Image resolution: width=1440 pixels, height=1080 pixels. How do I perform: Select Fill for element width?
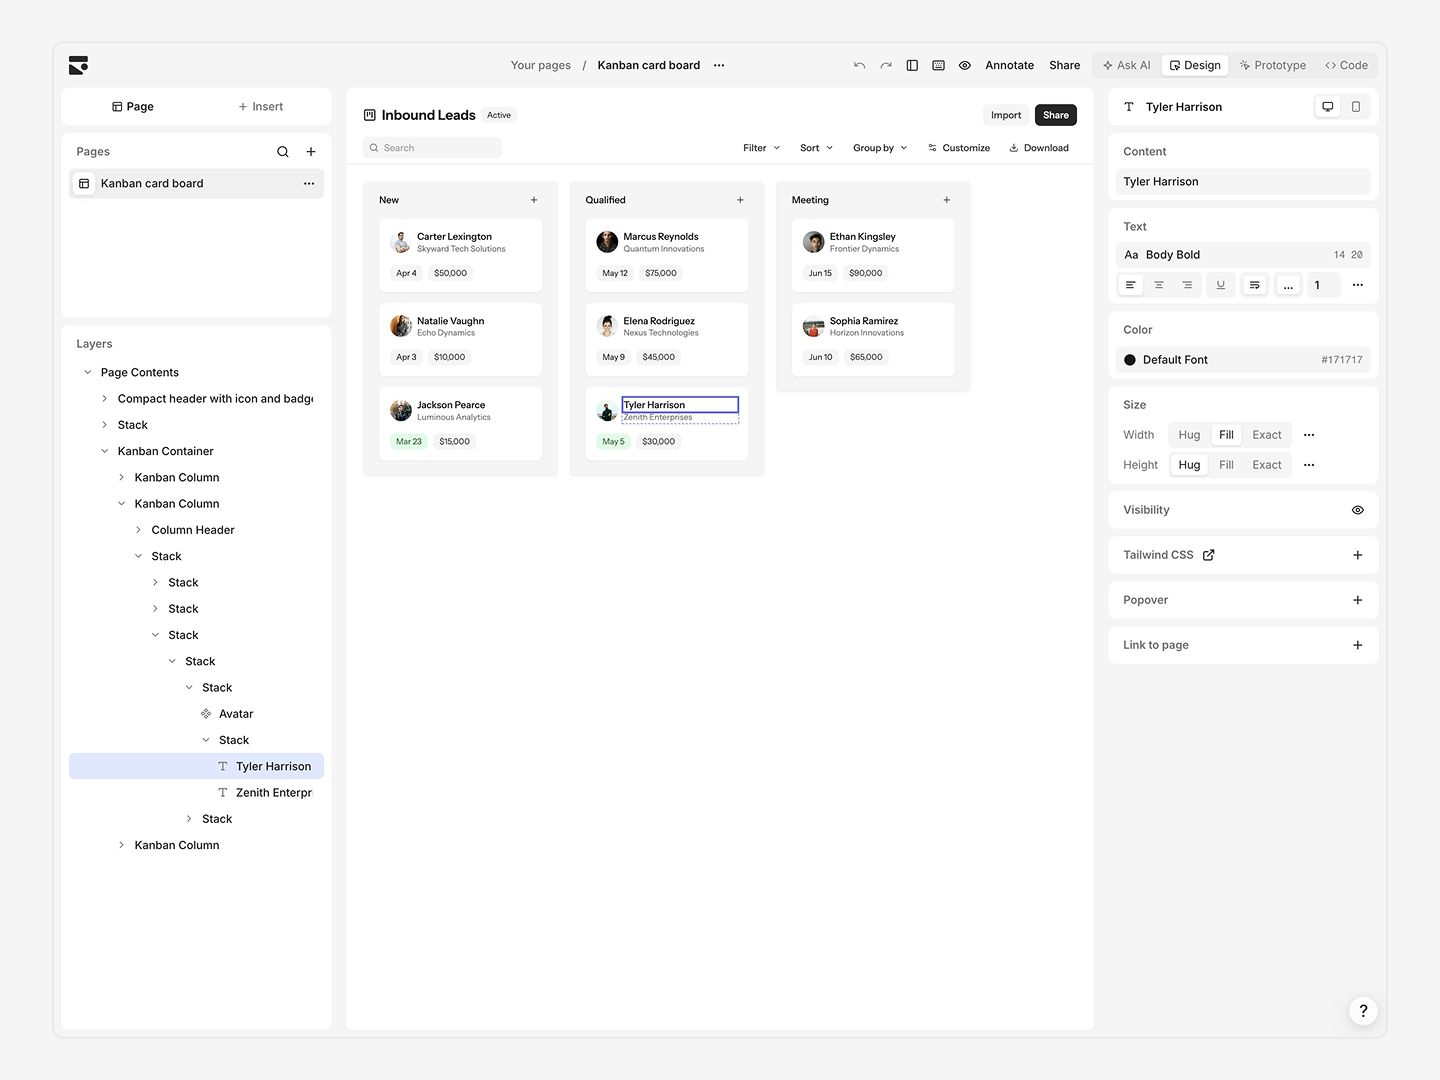(x=1226, y=434)
